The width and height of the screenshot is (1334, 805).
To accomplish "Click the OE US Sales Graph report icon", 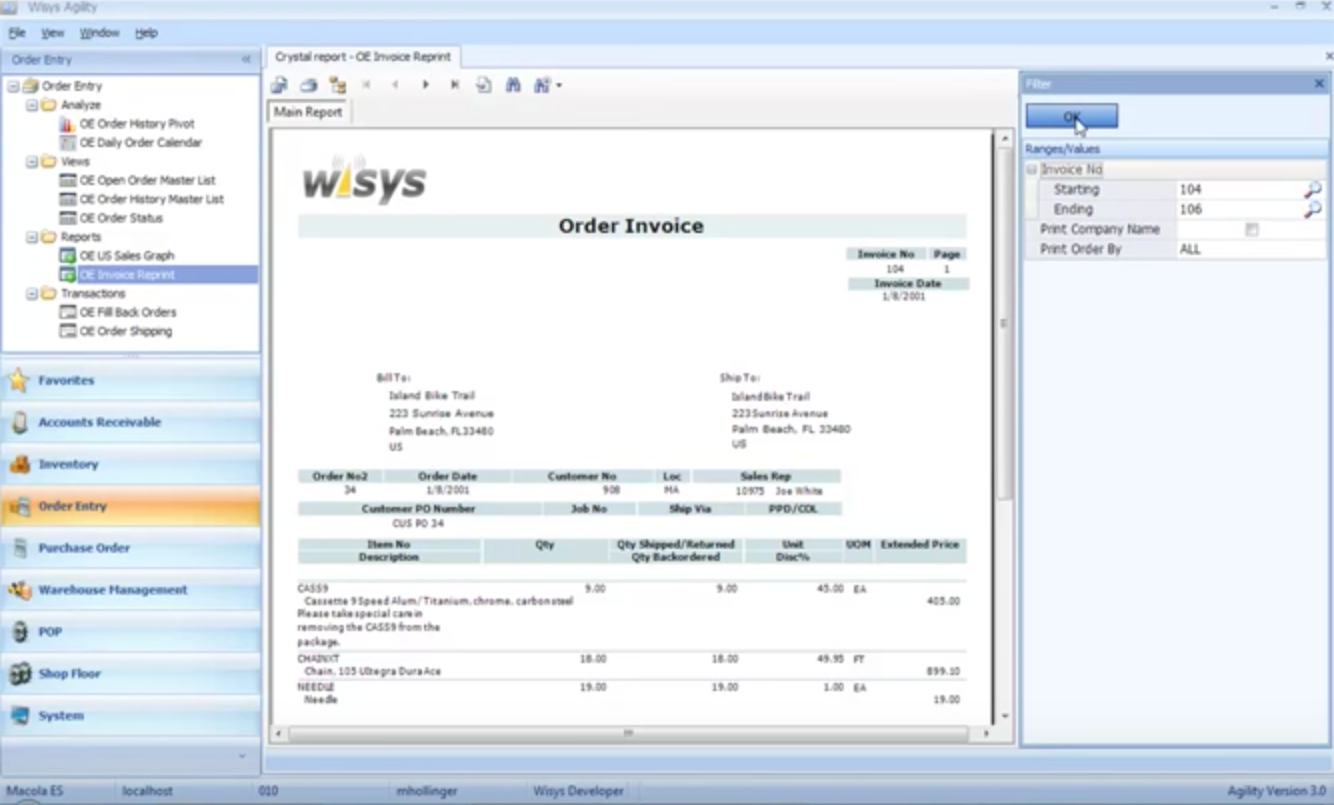I will point(67,256).
